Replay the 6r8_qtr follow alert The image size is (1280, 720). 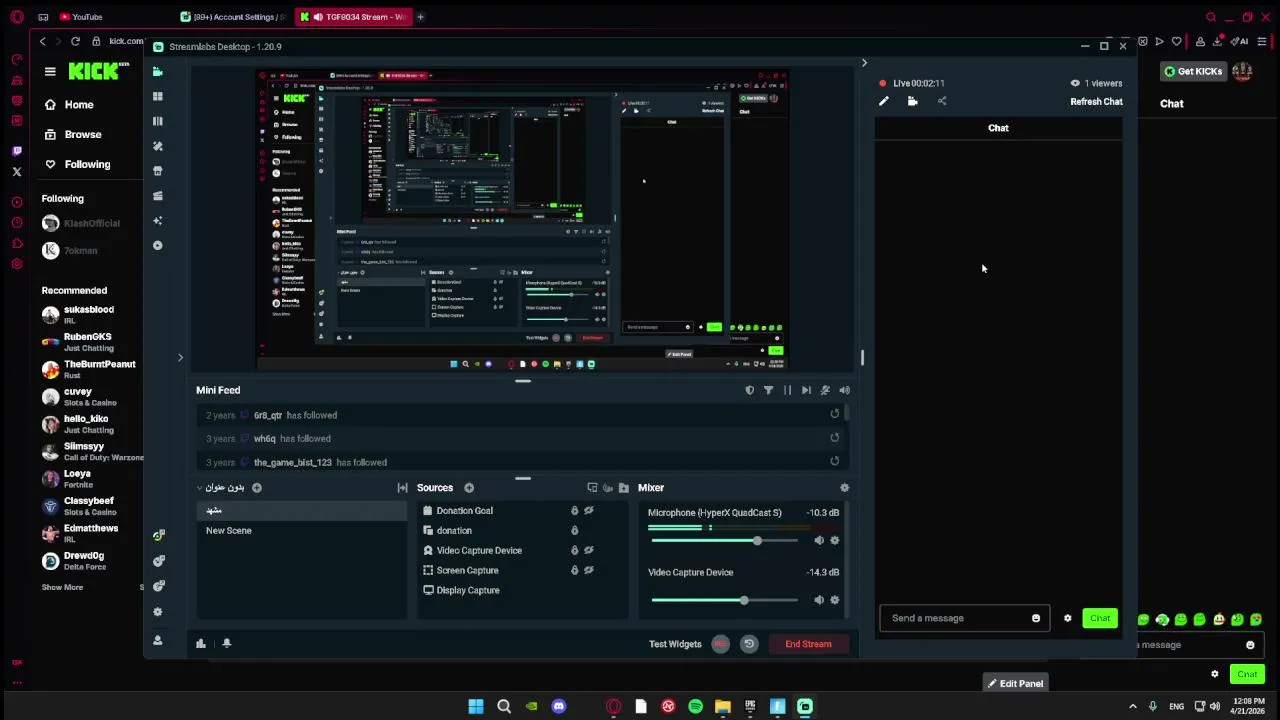[834, 414]
